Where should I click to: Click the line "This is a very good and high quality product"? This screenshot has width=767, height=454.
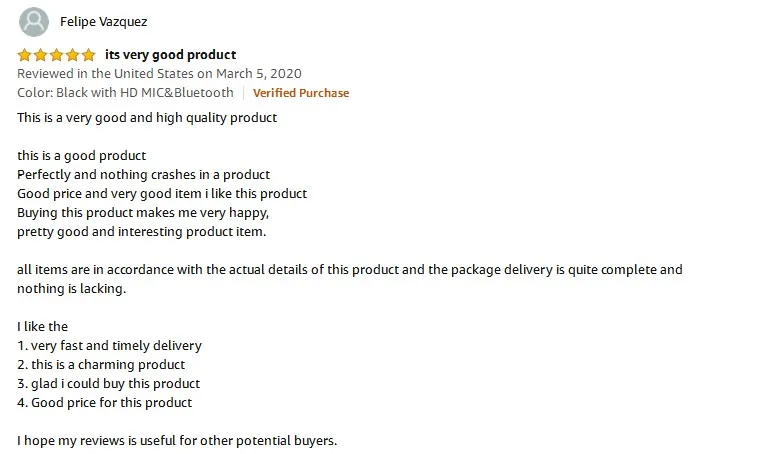pos(147,117)
